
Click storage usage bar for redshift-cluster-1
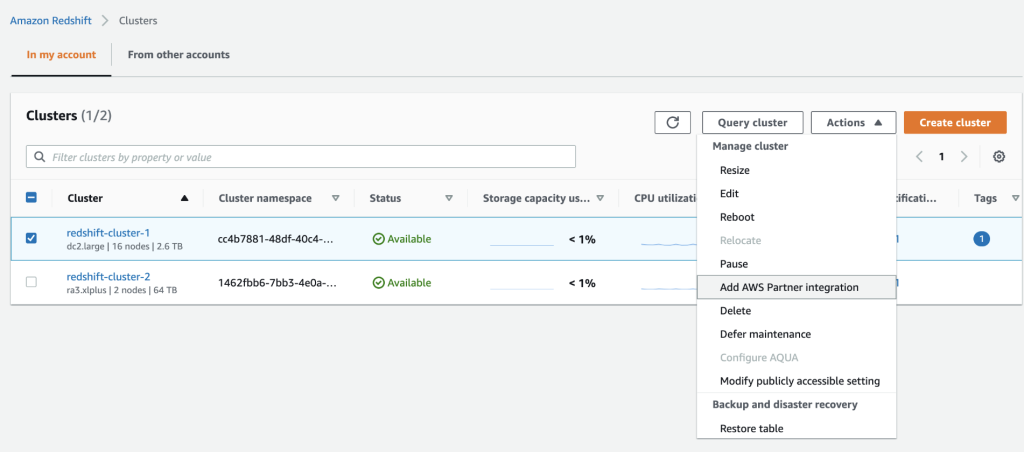tap(522, 245)
